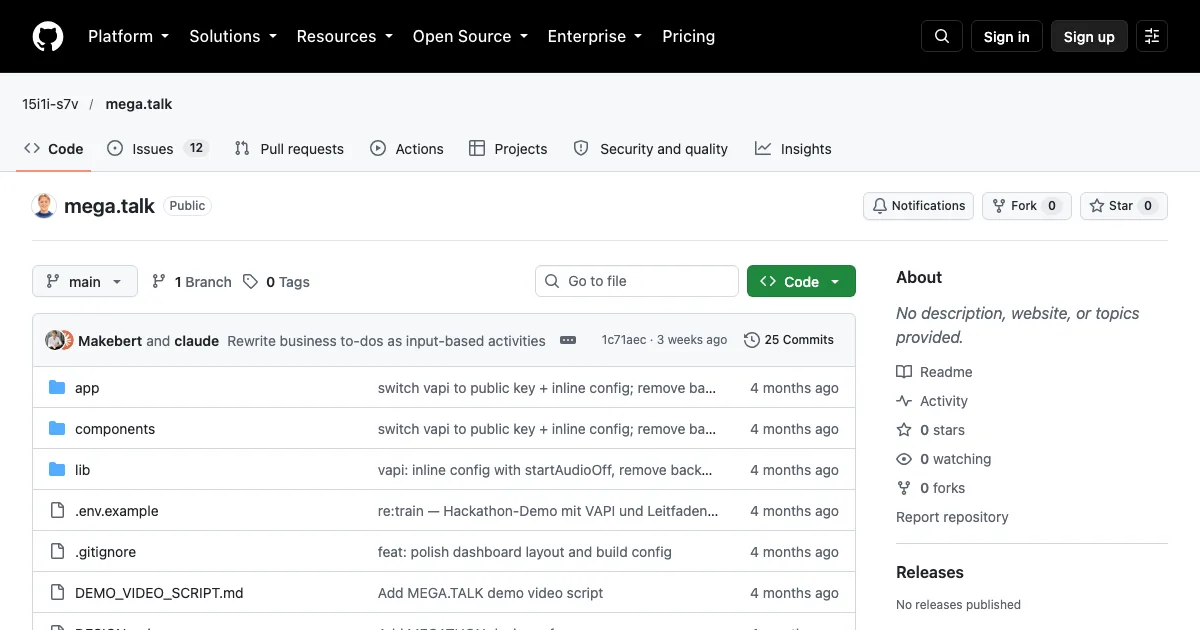The image size is (1200, 630).
Task: Expand the Platform menu
Action: pyautogui.click(x=129, y=36)
